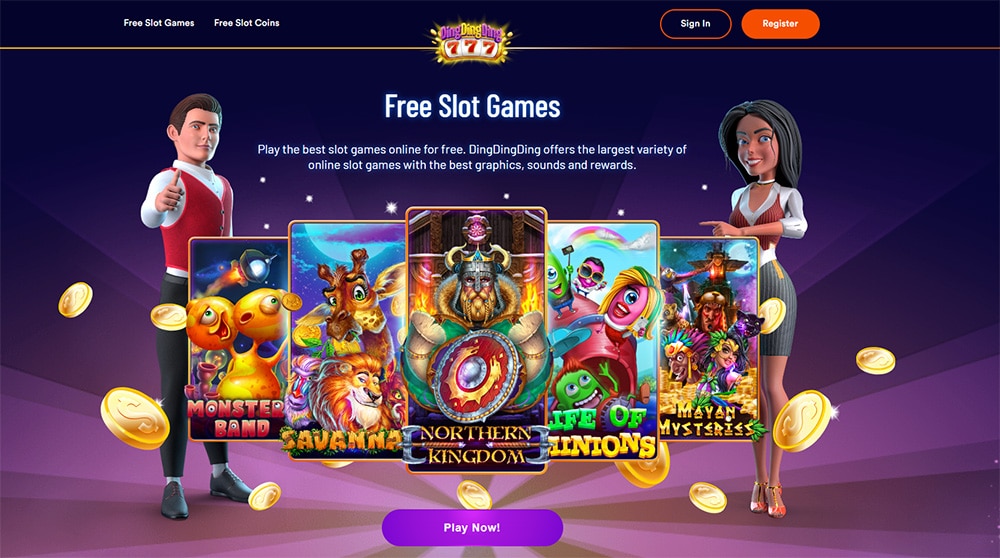Click the large gold coin beside woman's legs
Image resolution: width=1000 pixels, height=558 pixels.
(802, 421)
